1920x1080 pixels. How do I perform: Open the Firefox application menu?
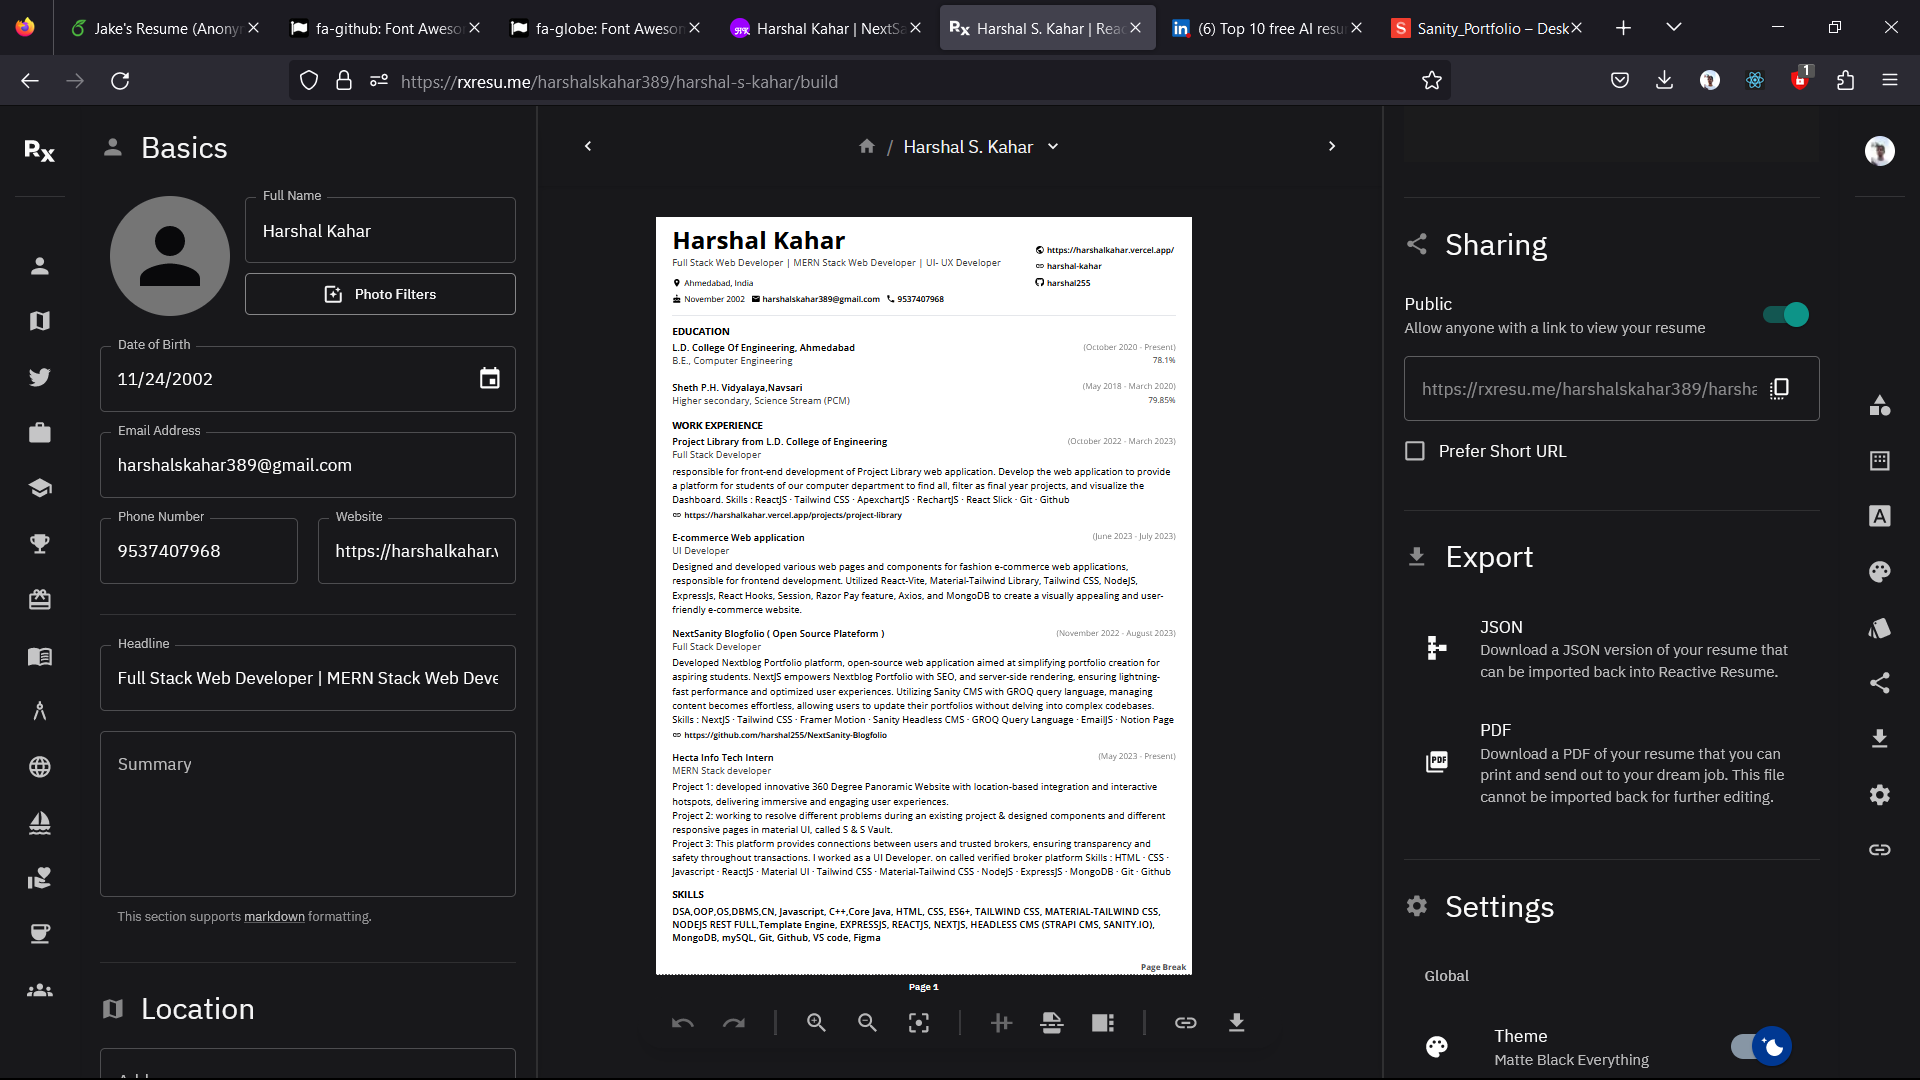[x=1891, y=80]
